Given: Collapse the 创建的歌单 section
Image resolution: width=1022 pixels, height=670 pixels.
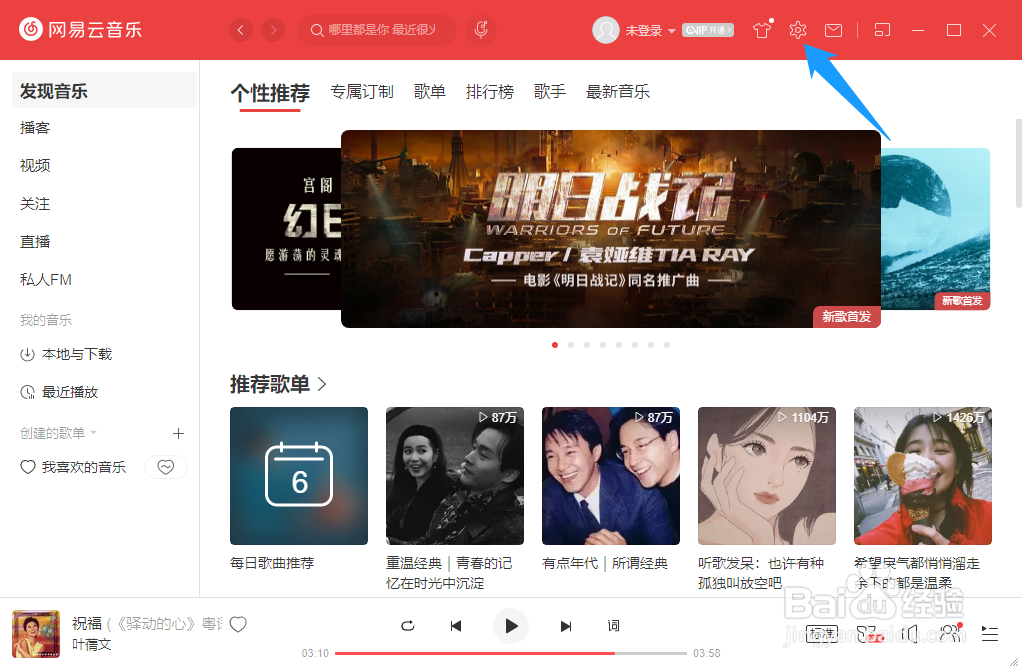Looking at the screenshot, I should pyautogui.click(x=58, y=433).
